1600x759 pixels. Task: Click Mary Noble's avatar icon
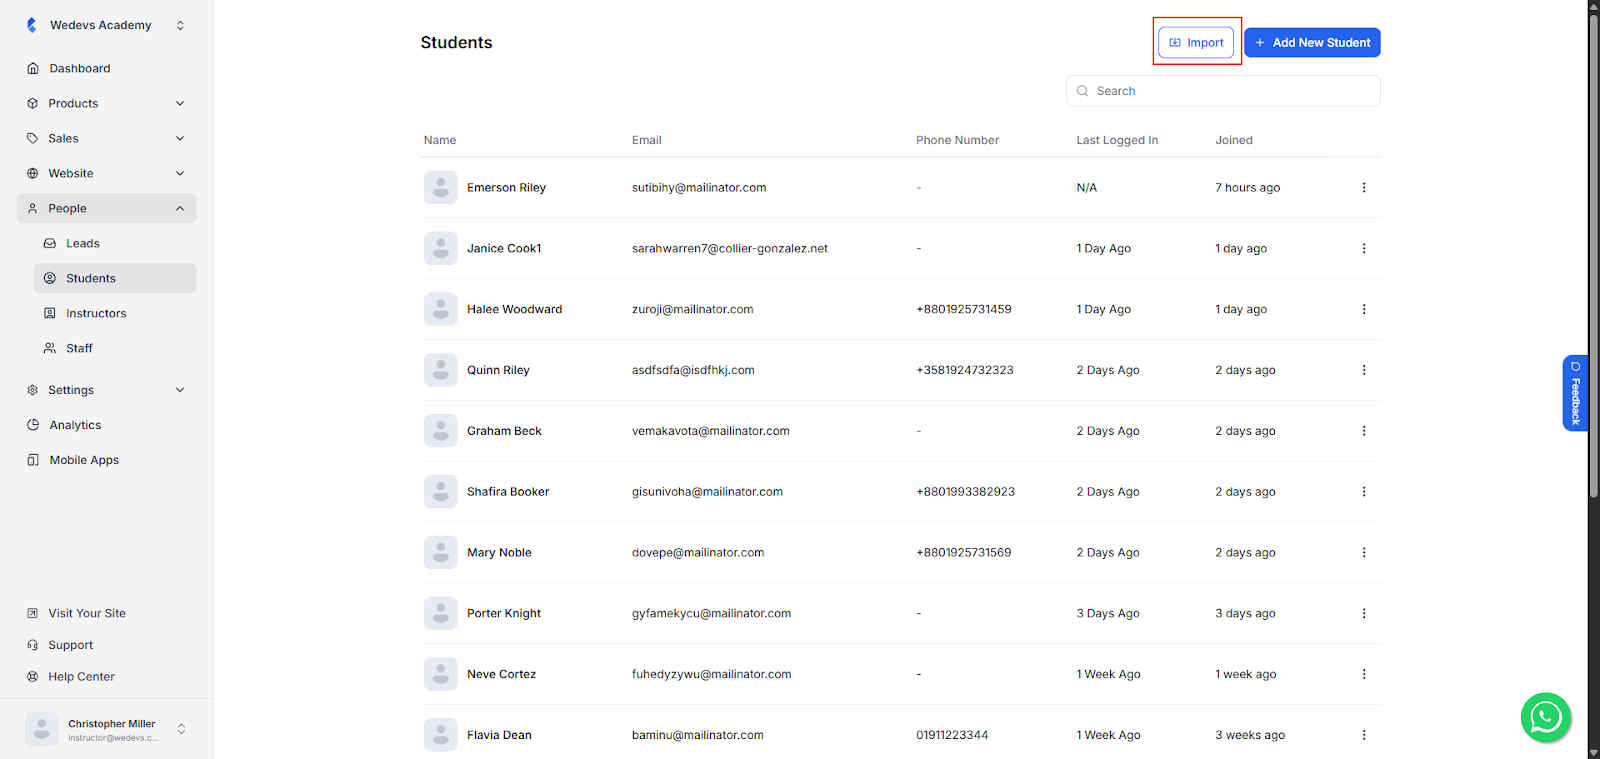coord(440,553)
